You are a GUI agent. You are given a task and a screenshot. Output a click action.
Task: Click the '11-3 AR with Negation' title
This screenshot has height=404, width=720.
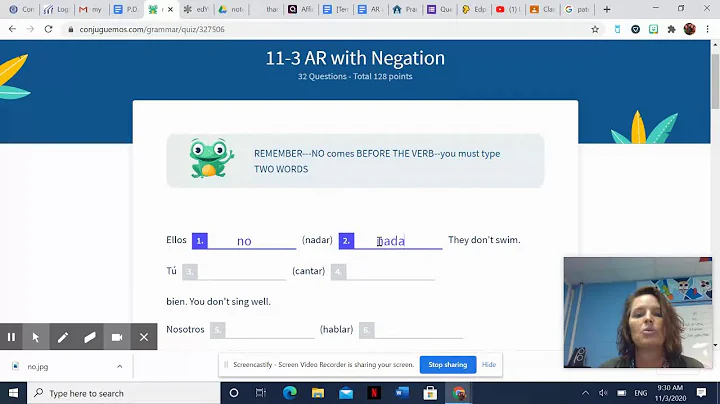pos(355,58)
